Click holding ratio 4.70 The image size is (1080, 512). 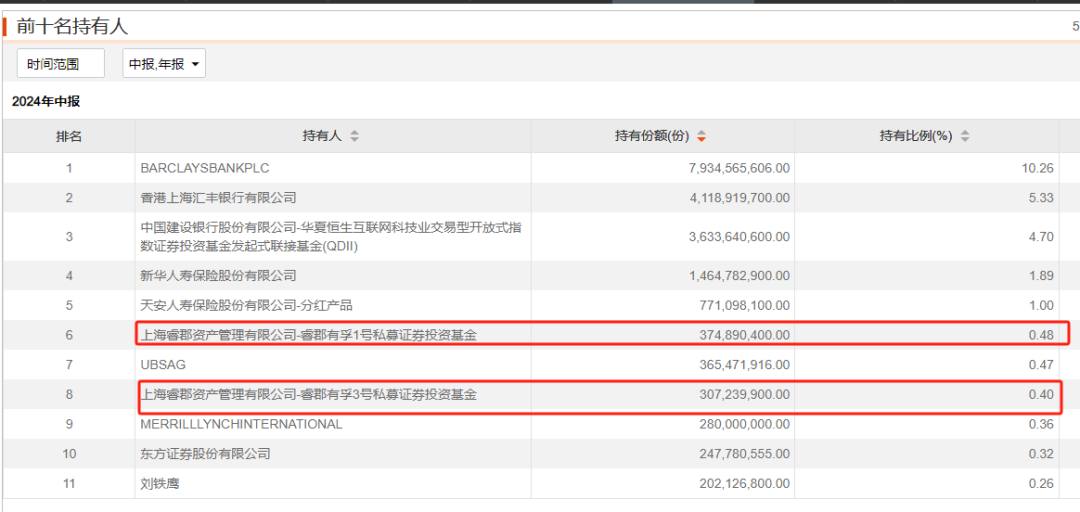[1041, 236]
